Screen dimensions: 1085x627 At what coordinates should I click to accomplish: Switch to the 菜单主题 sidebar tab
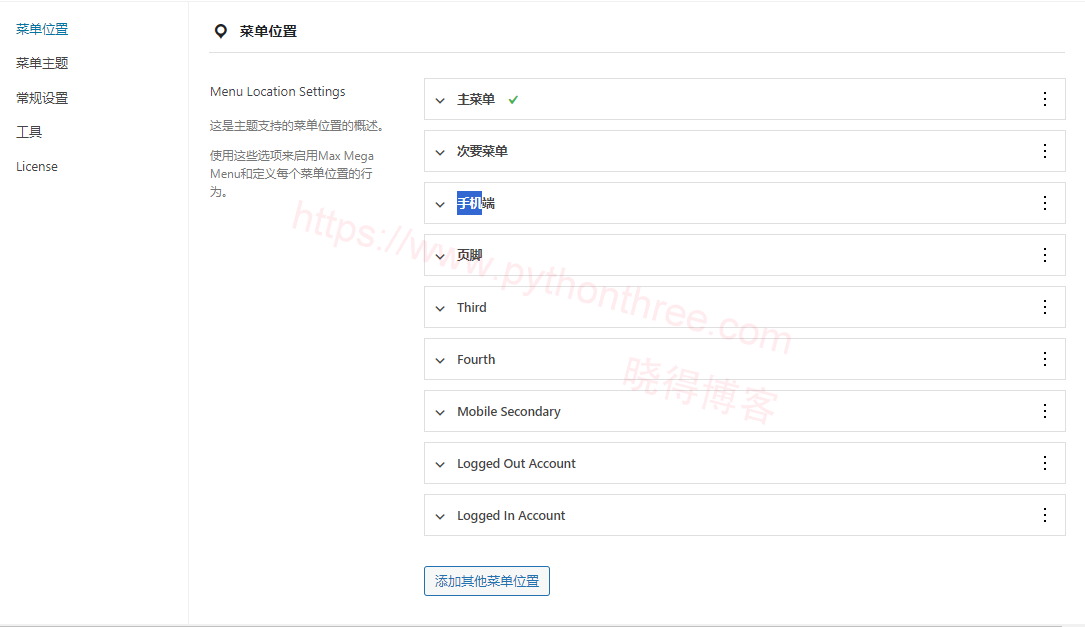(x=42, y=63)
